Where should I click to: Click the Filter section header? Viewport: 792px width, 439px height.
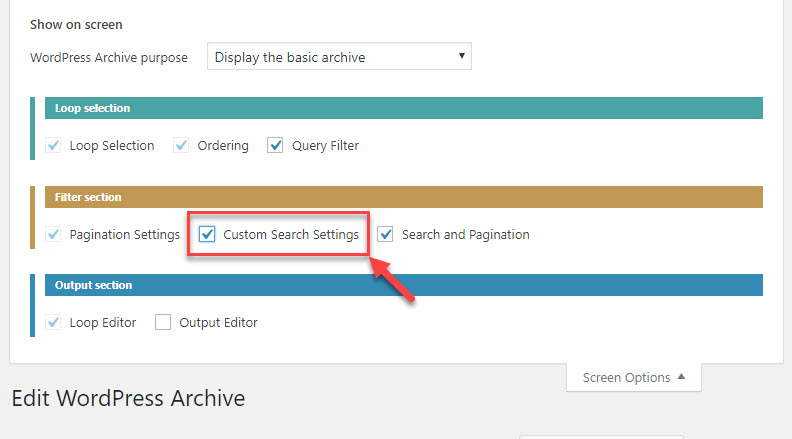point(404,197)
